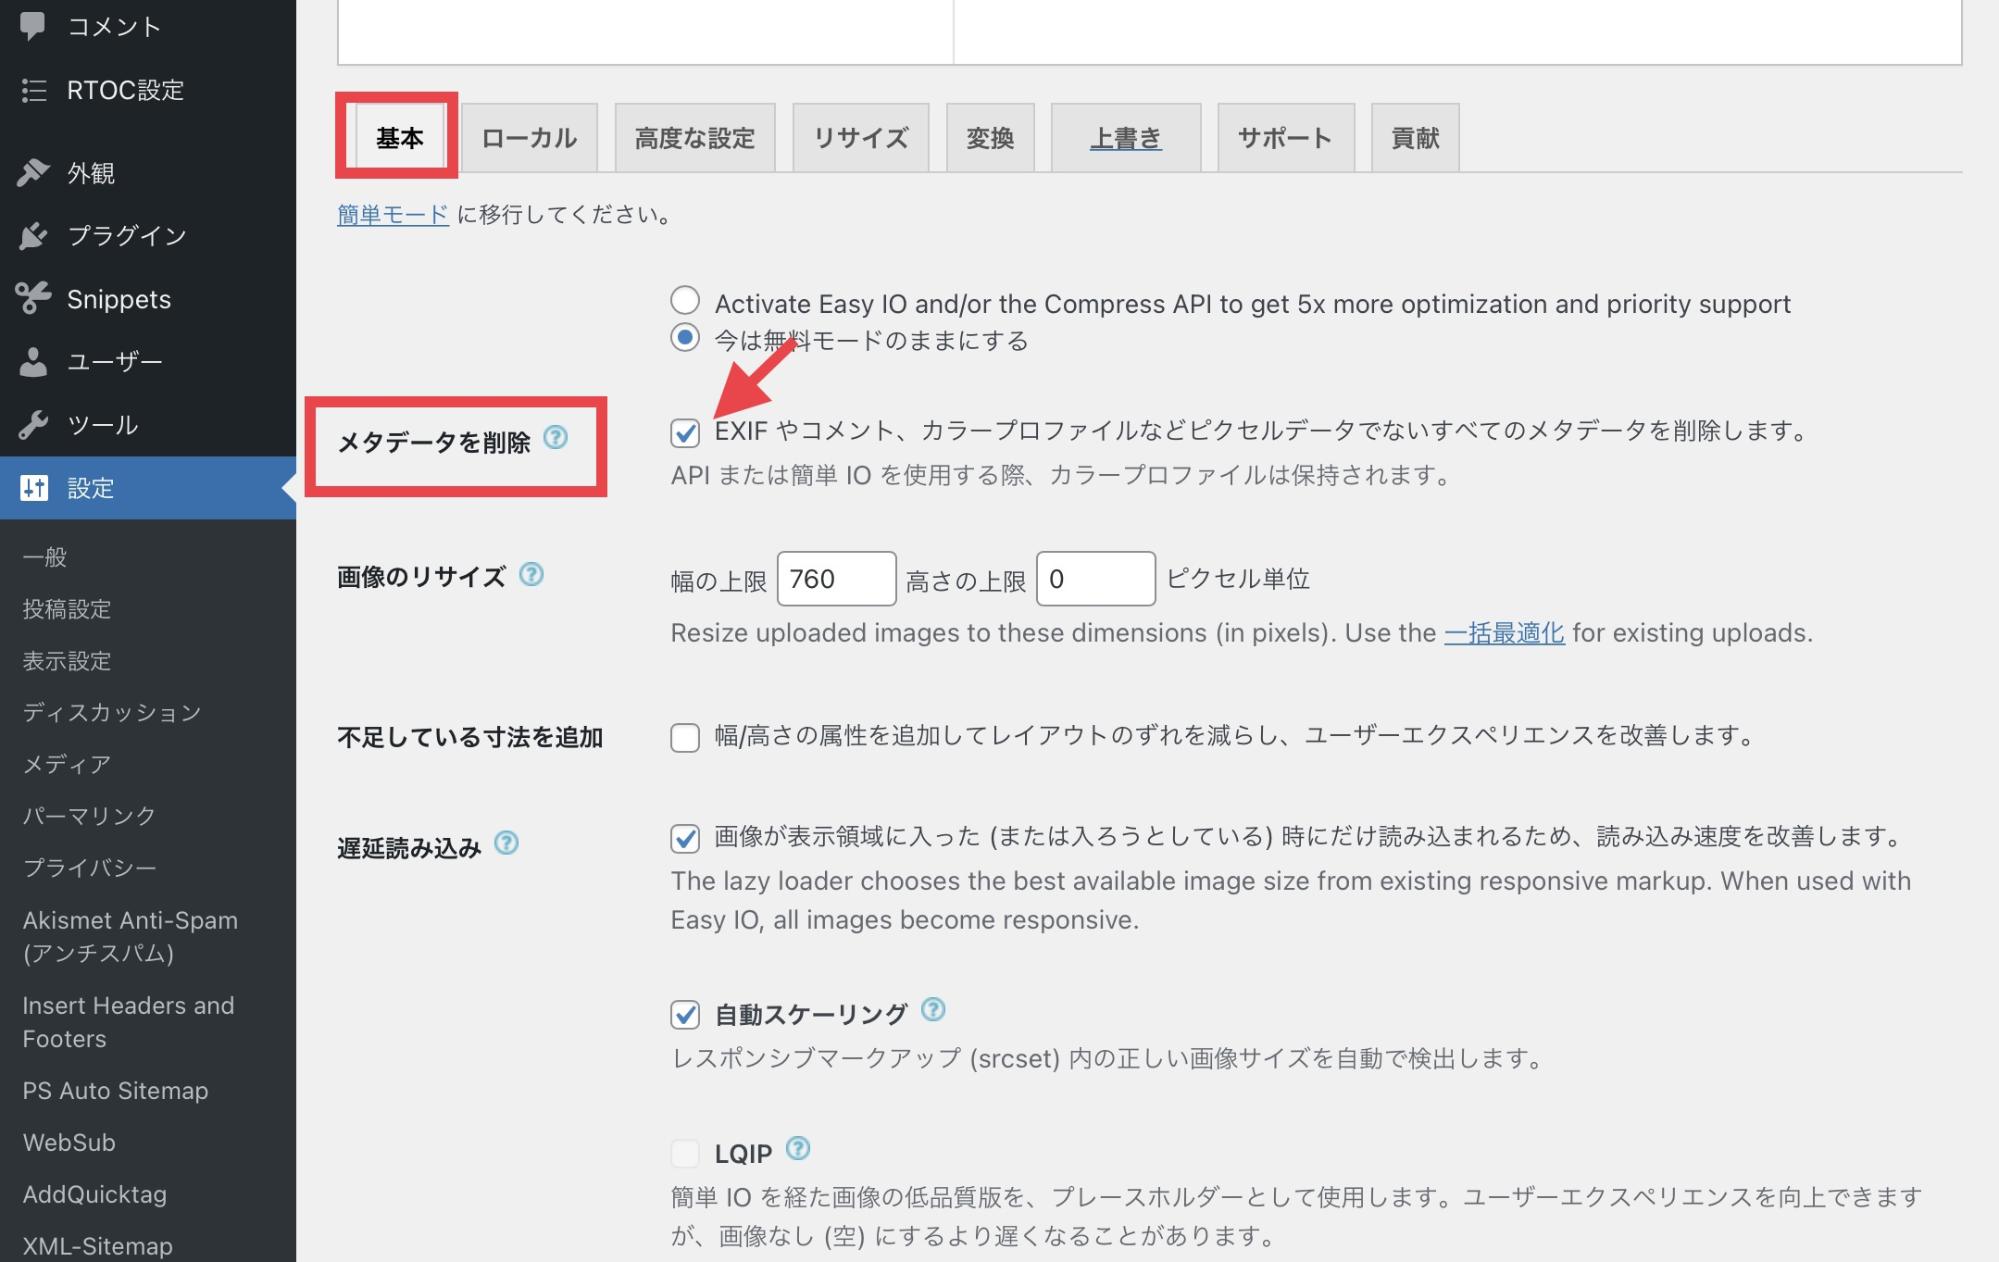Open help icon beside 画像のリサイズ
1999x1262 pixels.
pos(532,574)
